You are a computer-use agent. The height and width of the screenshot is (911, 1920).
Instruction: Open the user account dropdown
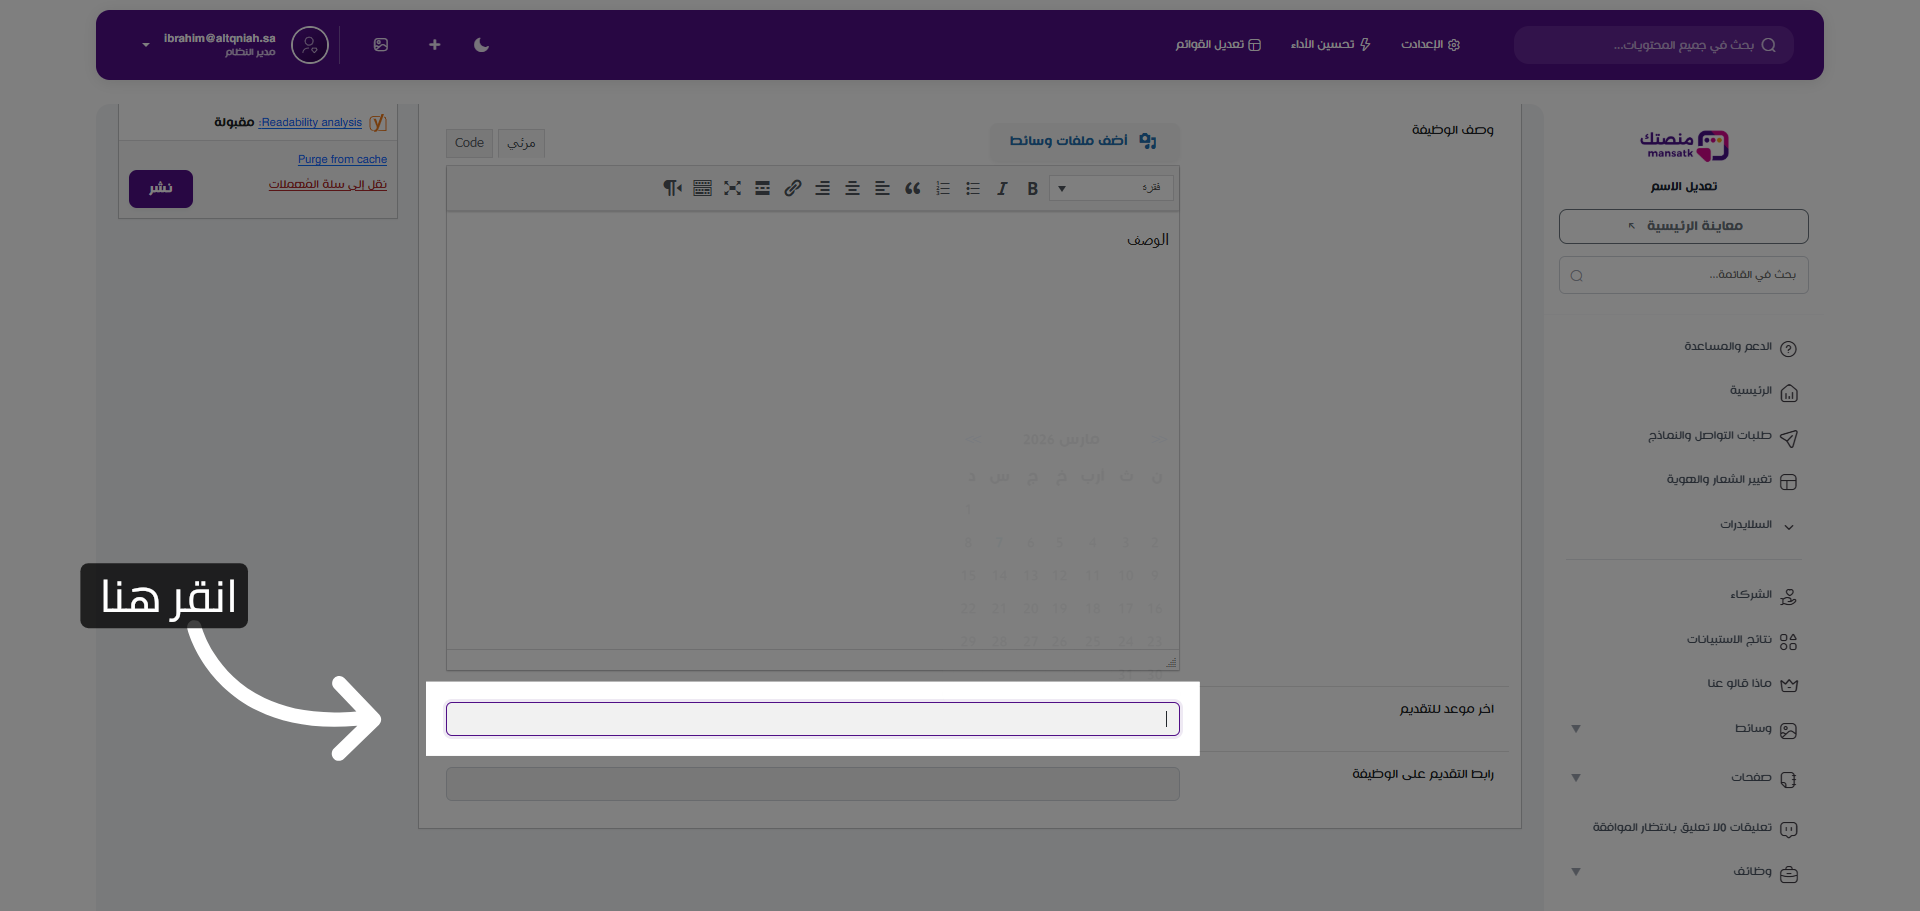(146, 45)
